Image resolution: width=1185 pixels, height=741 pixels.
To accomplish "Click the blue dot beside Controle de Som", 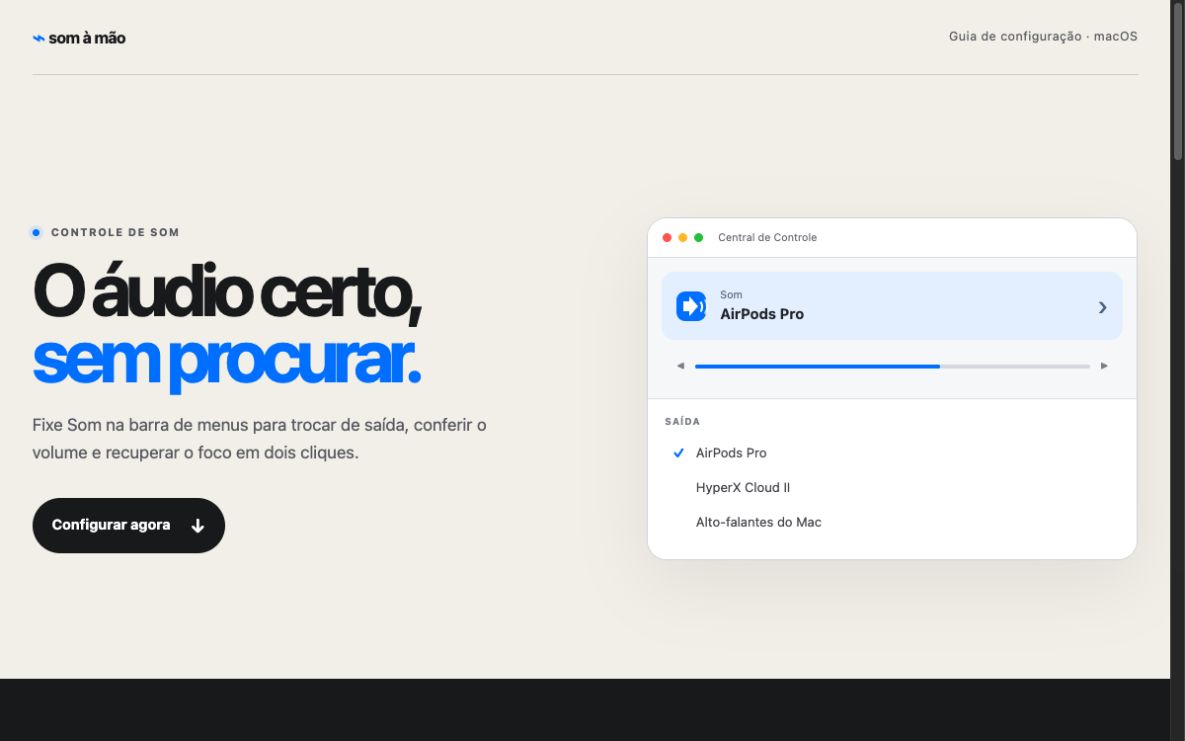I will (x=36, y=232).
